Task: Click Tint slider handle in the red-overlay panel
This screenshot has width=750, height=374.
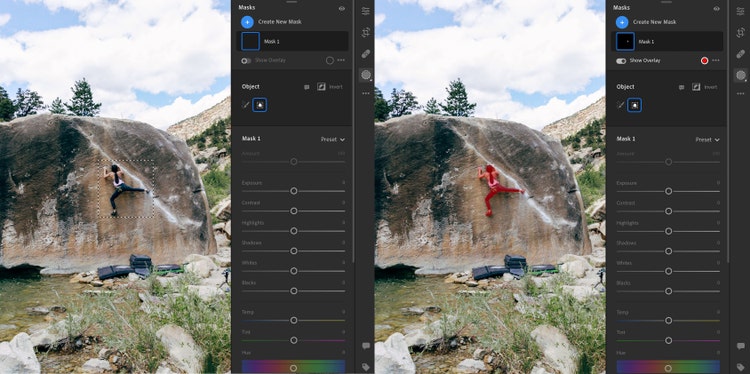Action: [669, 341]
